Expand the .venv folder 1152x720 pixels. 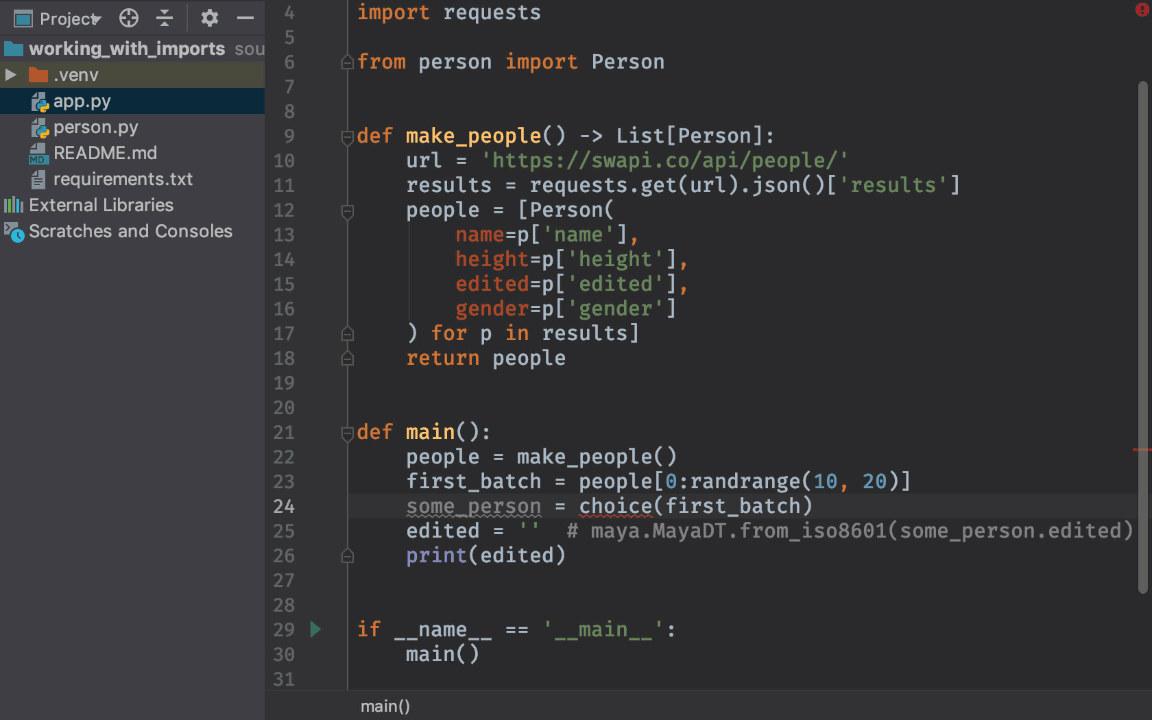(x=10, y=75)
